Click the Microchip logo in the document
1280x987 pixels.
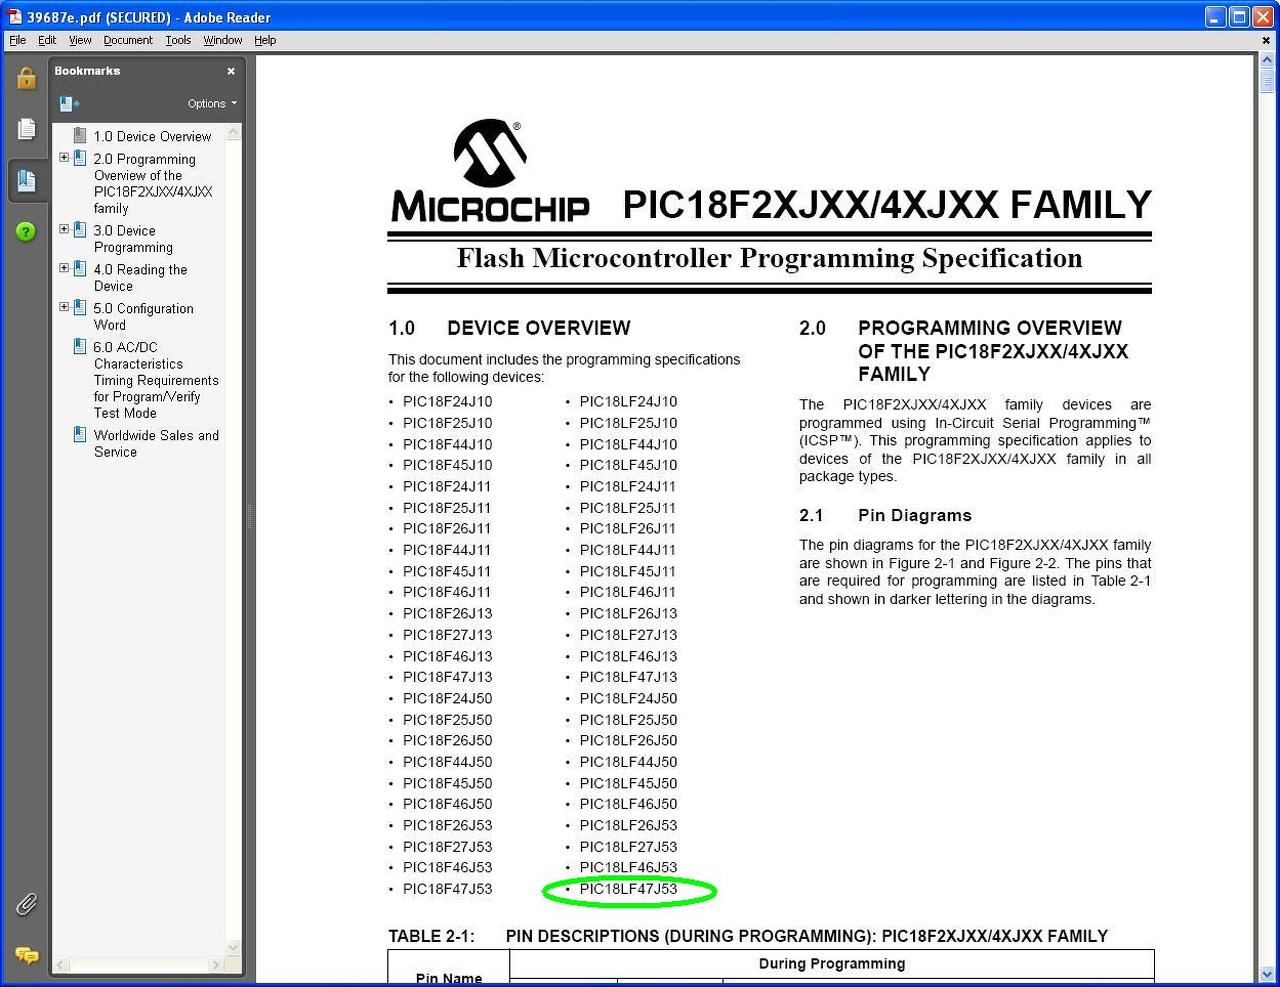pyautogui.click(x=490, y=171)
